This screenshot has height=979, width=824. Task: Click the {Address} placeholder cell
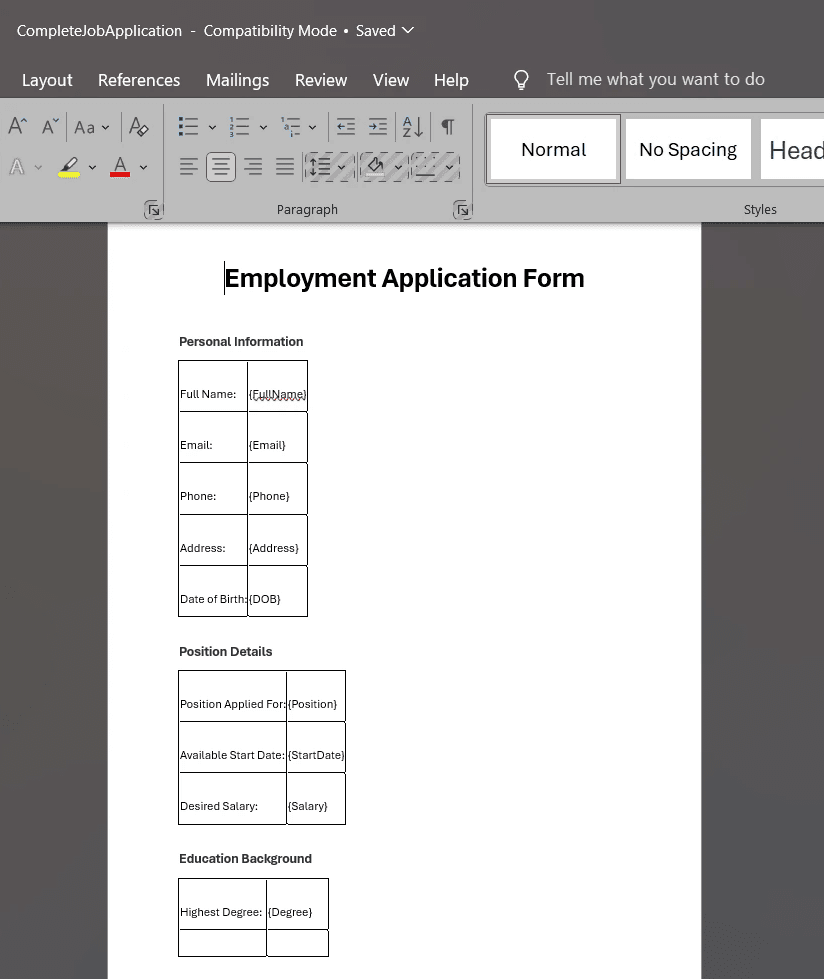(278, 540)
